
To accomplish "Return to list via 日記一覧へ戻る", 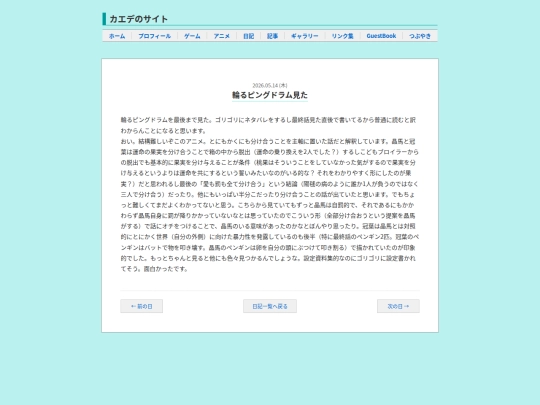I will point(270,306).
